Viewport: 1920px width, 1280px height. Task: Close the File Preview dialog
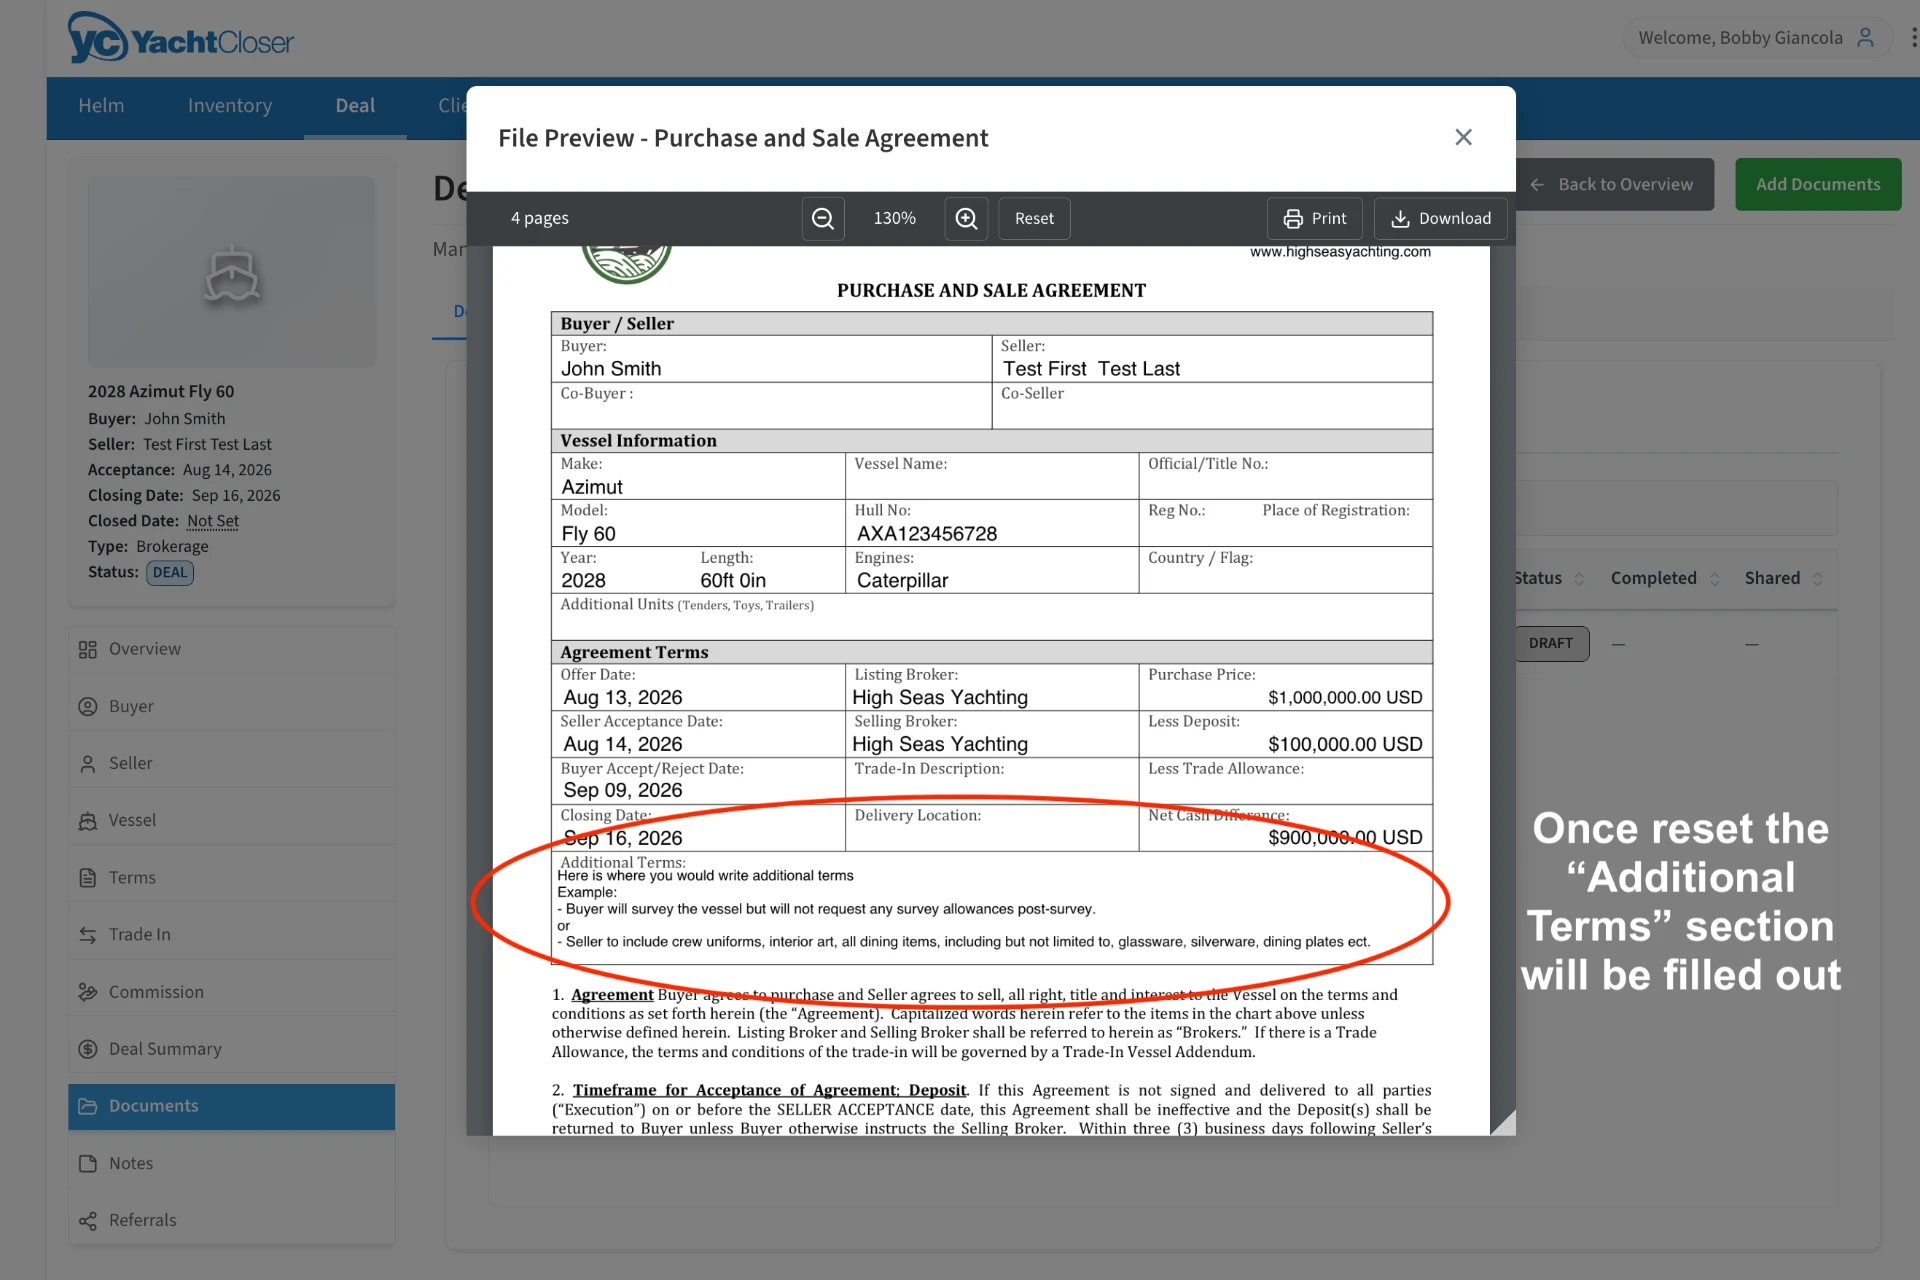1463,137
